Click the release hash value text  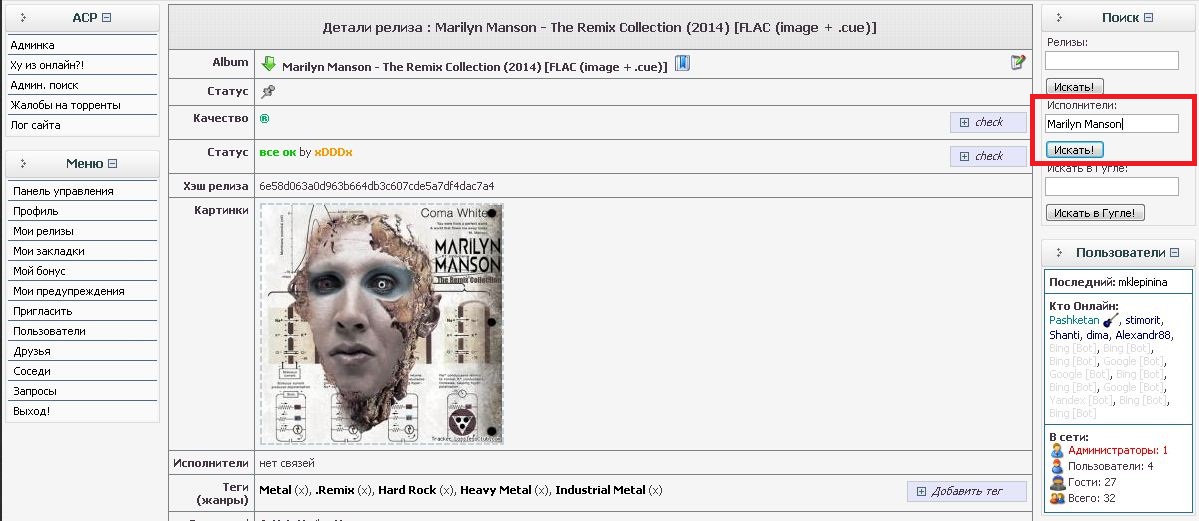pyautogui.click(x=376, y=186)
